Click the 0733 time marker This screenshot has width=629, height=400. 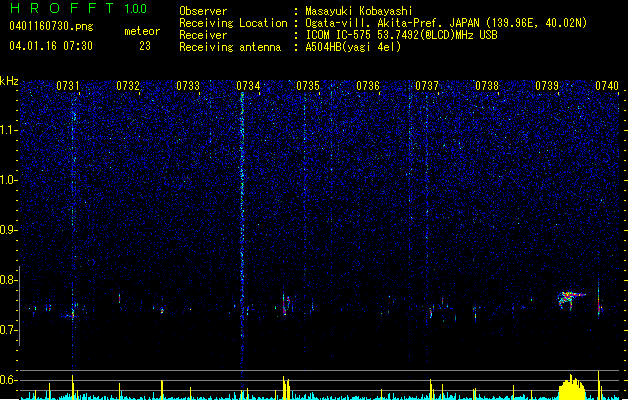(x=188, y=85)
